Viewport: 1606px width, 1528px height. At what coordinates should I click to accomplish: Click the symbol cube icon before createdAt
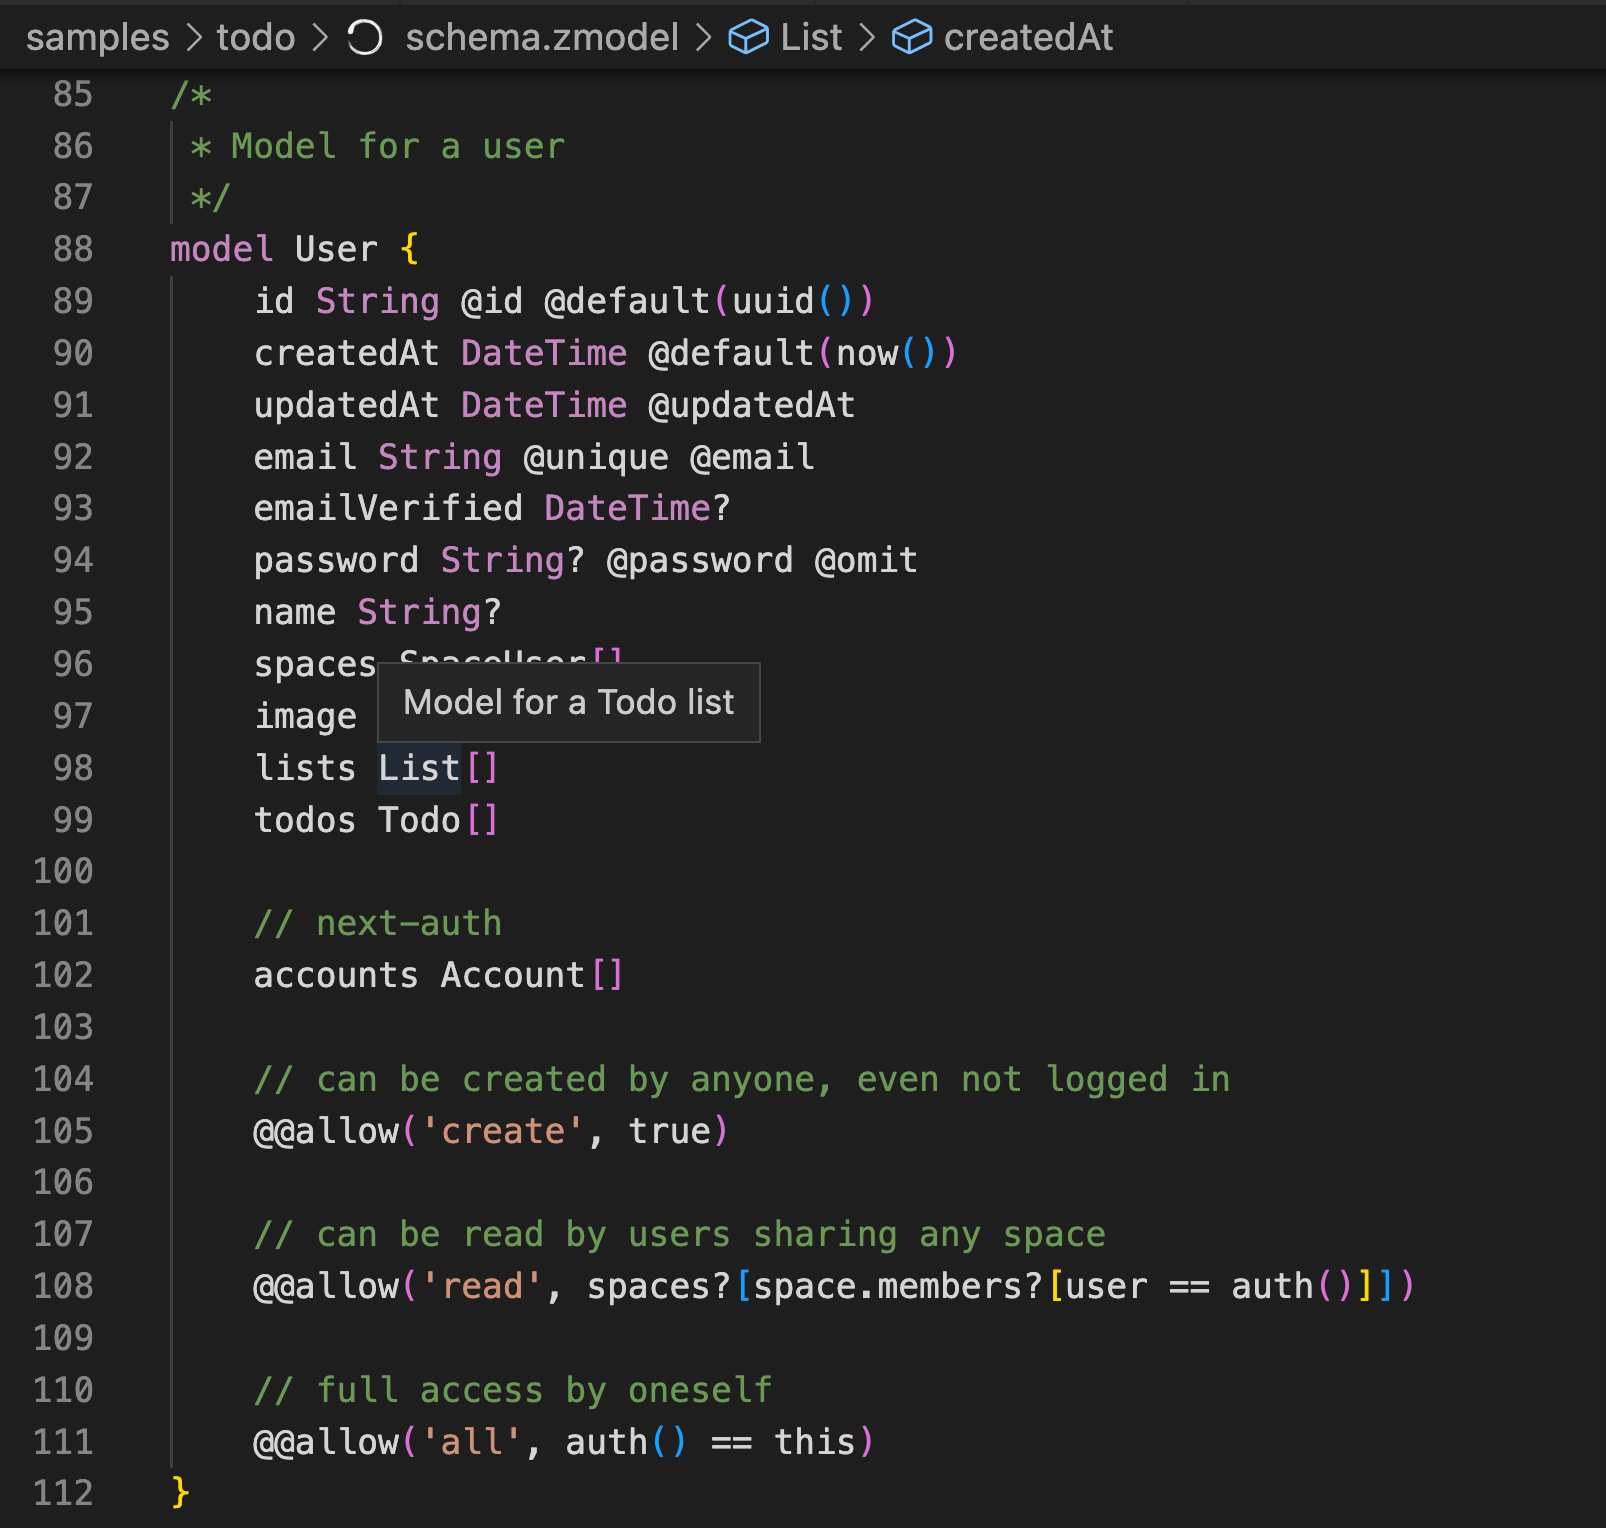click(x=911, y=38)
